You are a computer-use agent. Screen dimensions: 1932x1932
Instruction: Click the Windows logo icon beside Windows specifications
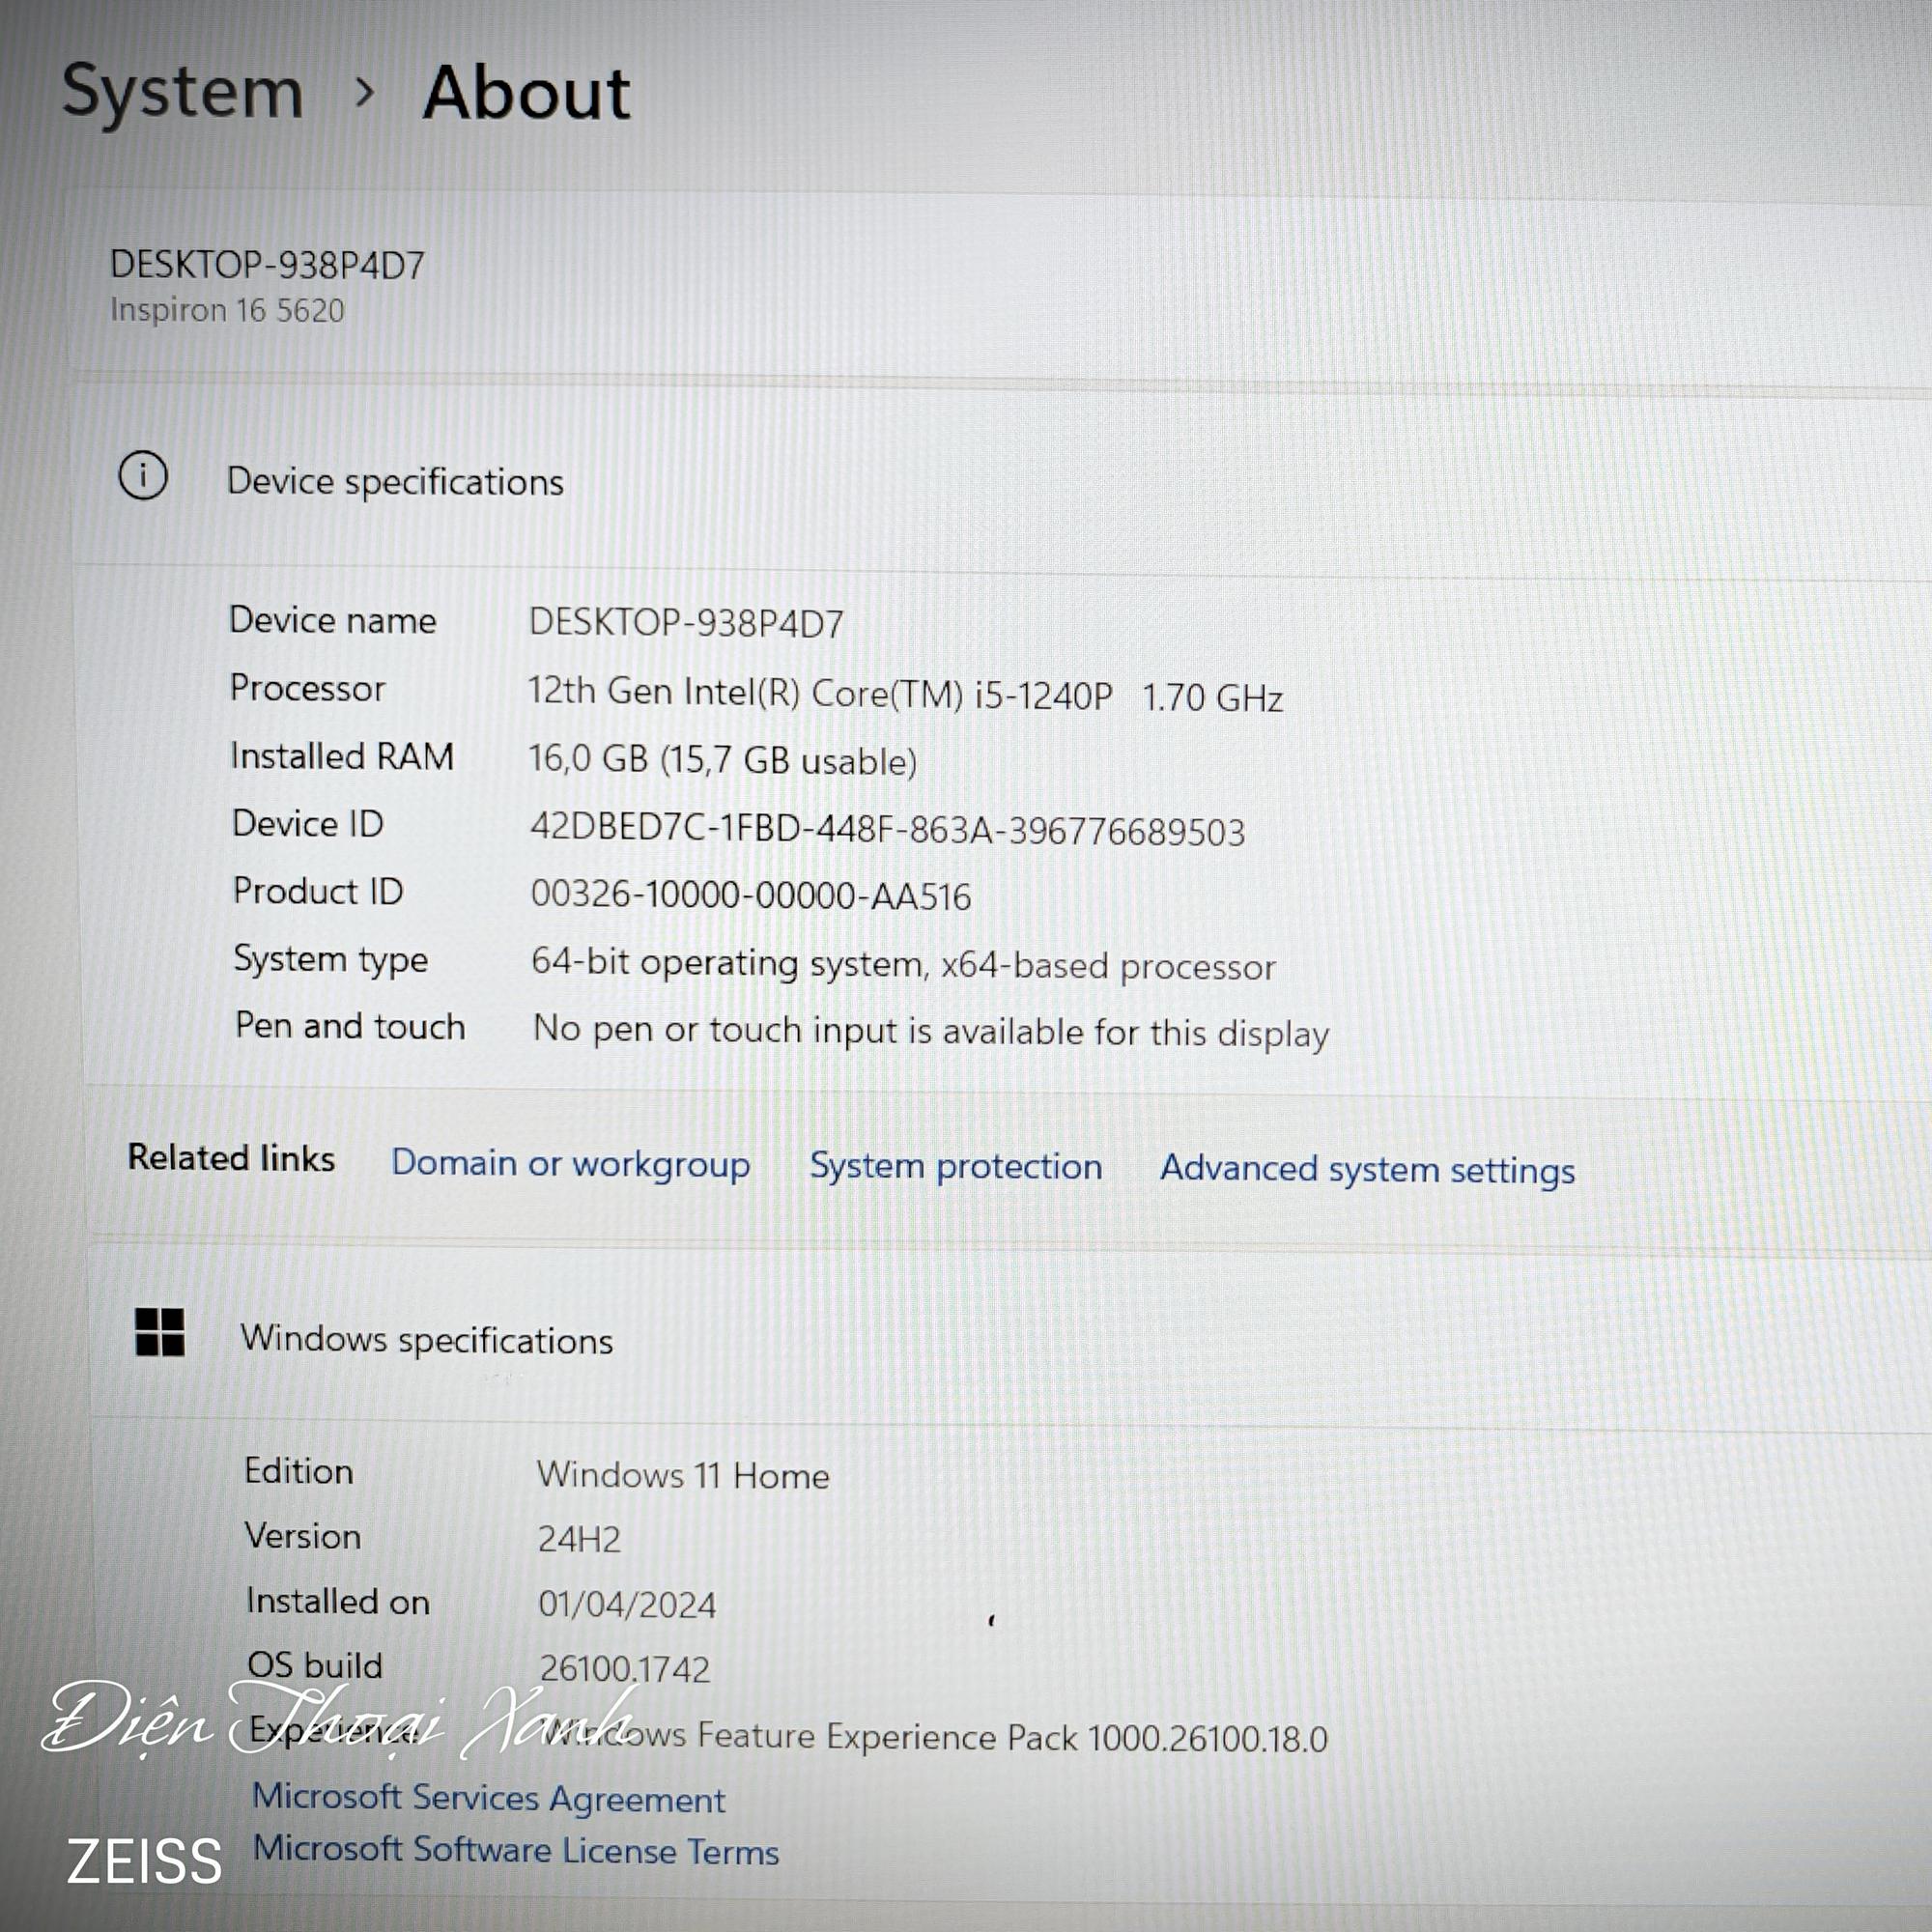pos(160,1332)
